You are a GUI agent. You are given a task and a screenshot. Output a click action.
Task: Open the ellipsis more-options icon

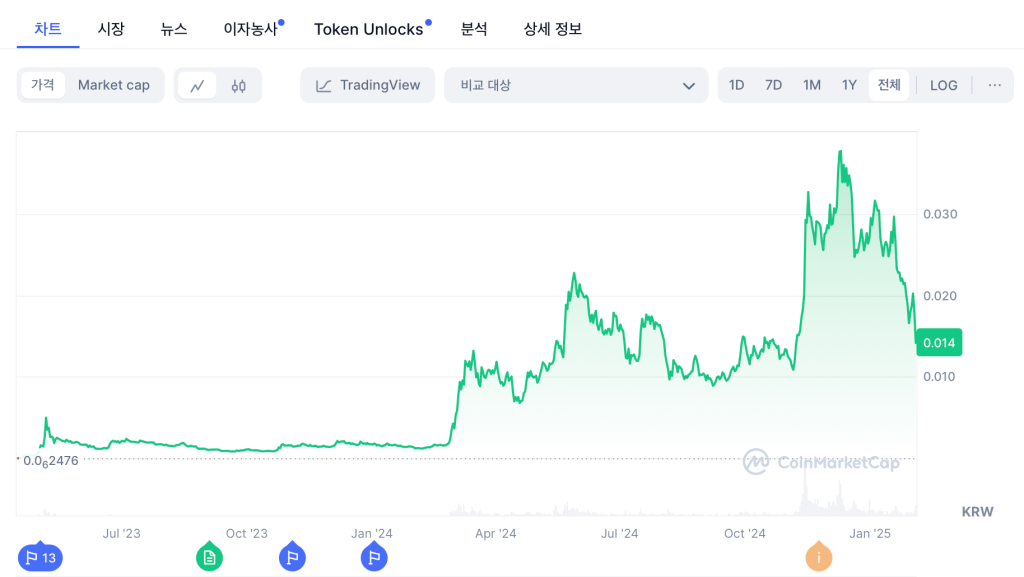coord(994,85)
